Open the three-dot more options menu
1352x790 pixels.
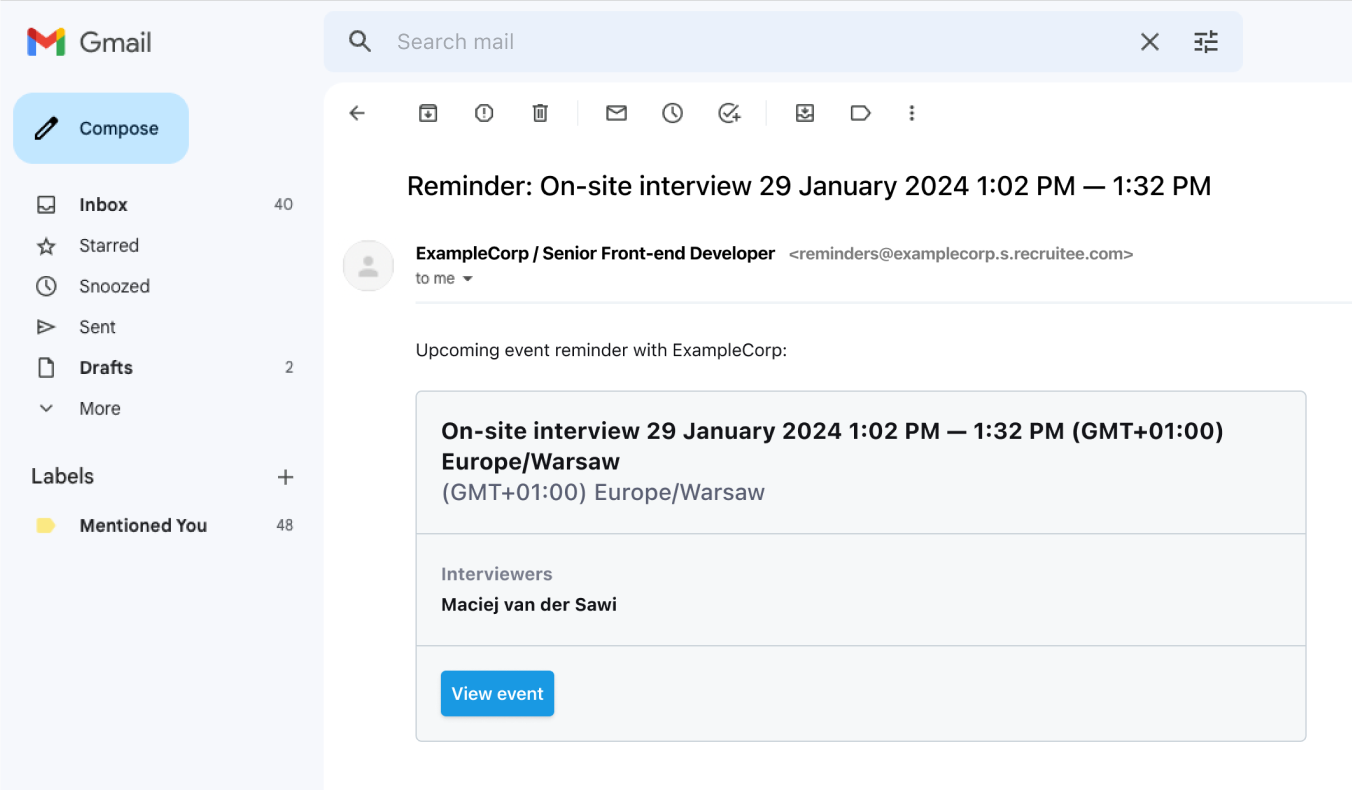[x=911, y=113]
